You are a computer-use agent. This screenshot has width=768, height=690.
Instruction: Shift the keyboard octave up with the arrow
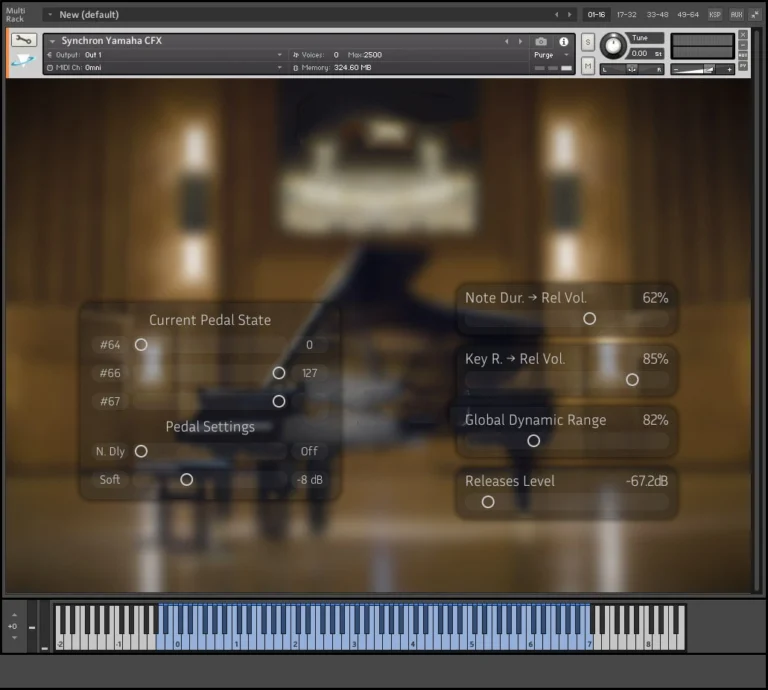click(x=14, y=615)
